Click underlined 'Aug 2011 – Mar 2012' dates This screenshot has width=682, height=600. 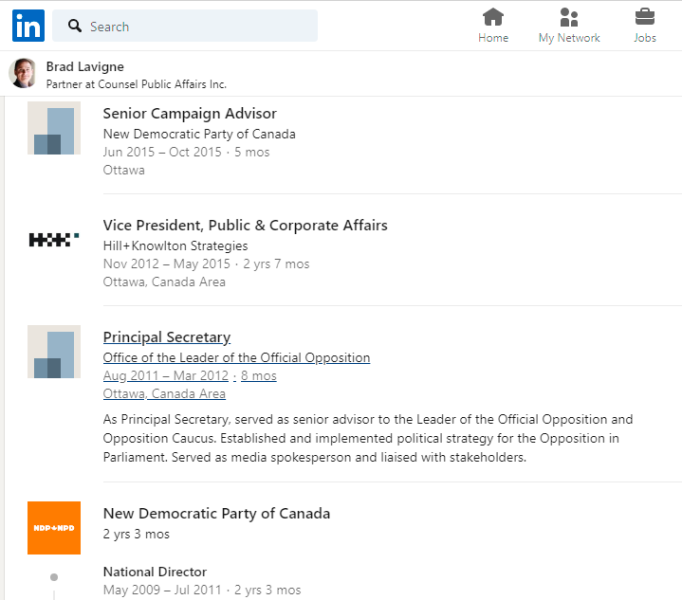166,375
